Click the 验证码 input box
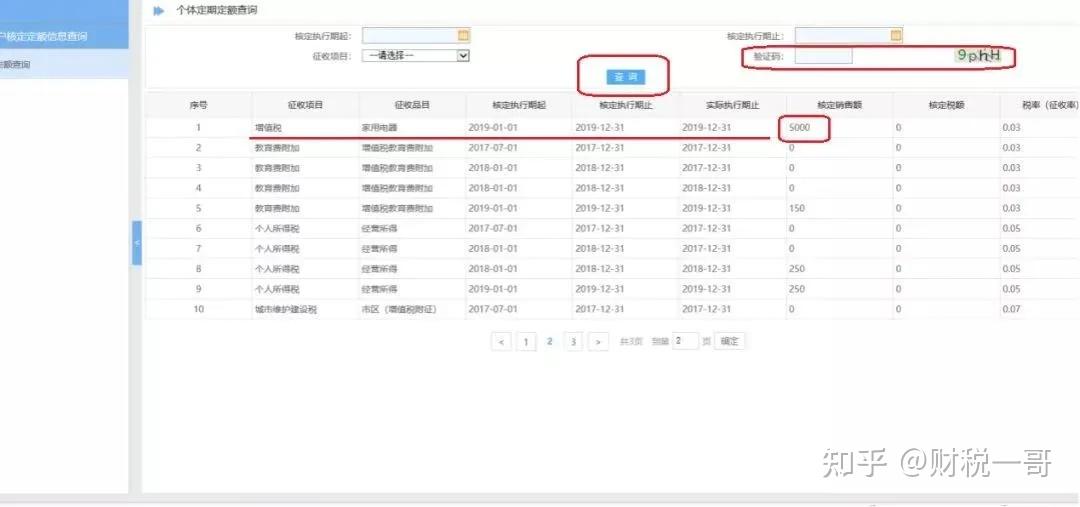The image size is (1080, 507). click(823, 56)
